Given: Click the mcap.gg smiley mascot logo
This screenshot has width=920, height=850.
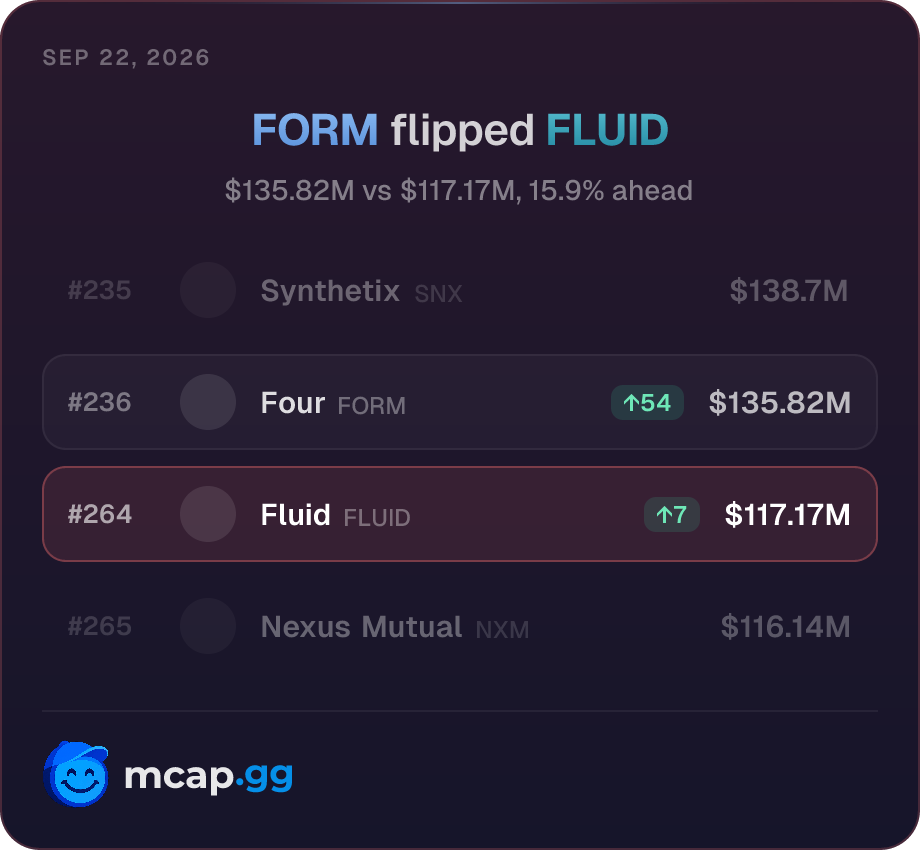Looking at the screenshot, I should (76, 774).
